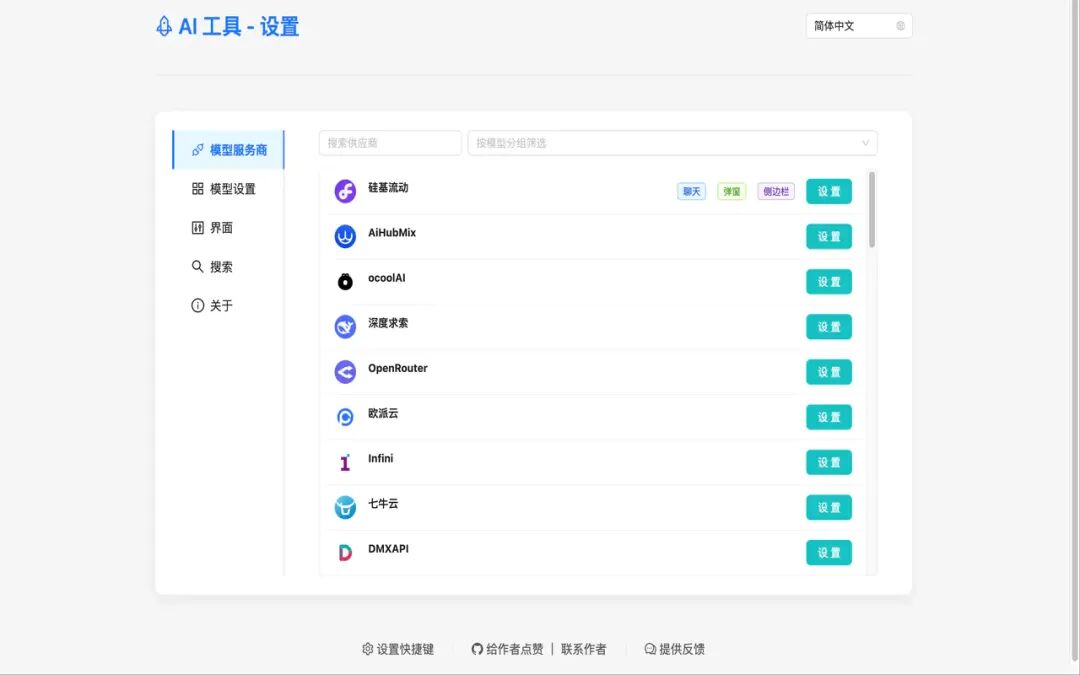The image size is (1080, 675).
Task: Click the 欧派云 provider logo
Action: click(x=345, y=417)
